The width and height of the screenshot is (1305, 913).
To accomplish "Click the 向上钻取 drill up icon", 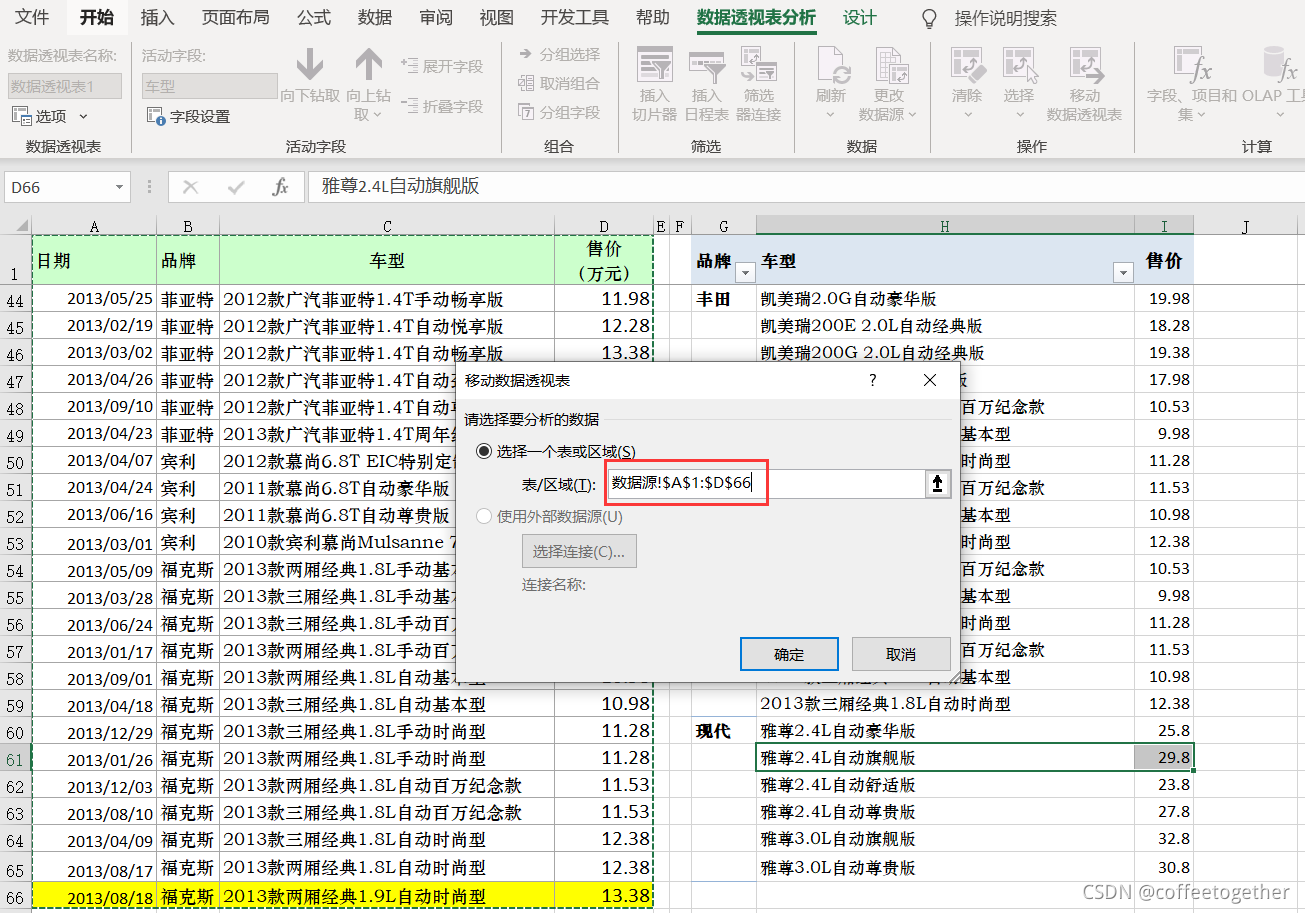I will (369, 66).
